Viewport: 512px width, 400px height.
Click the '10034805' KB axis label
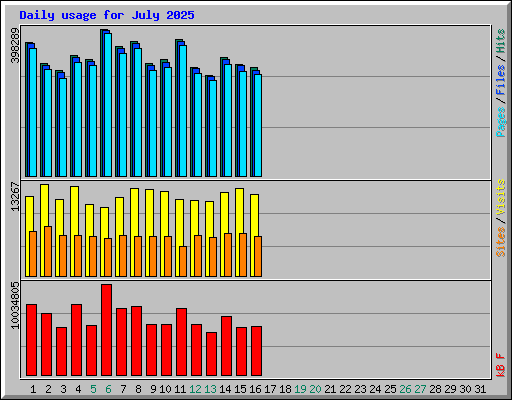point(15,305)
